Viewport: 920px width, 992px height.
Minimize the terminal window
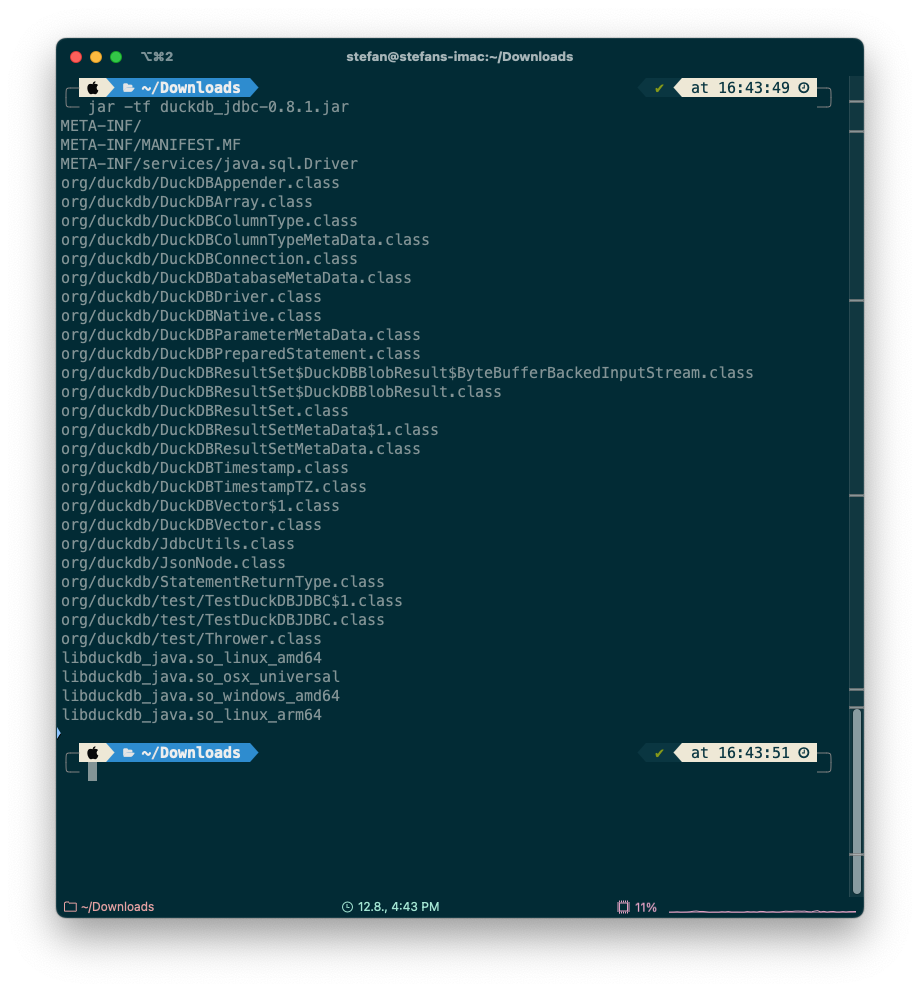click(96, 57)
